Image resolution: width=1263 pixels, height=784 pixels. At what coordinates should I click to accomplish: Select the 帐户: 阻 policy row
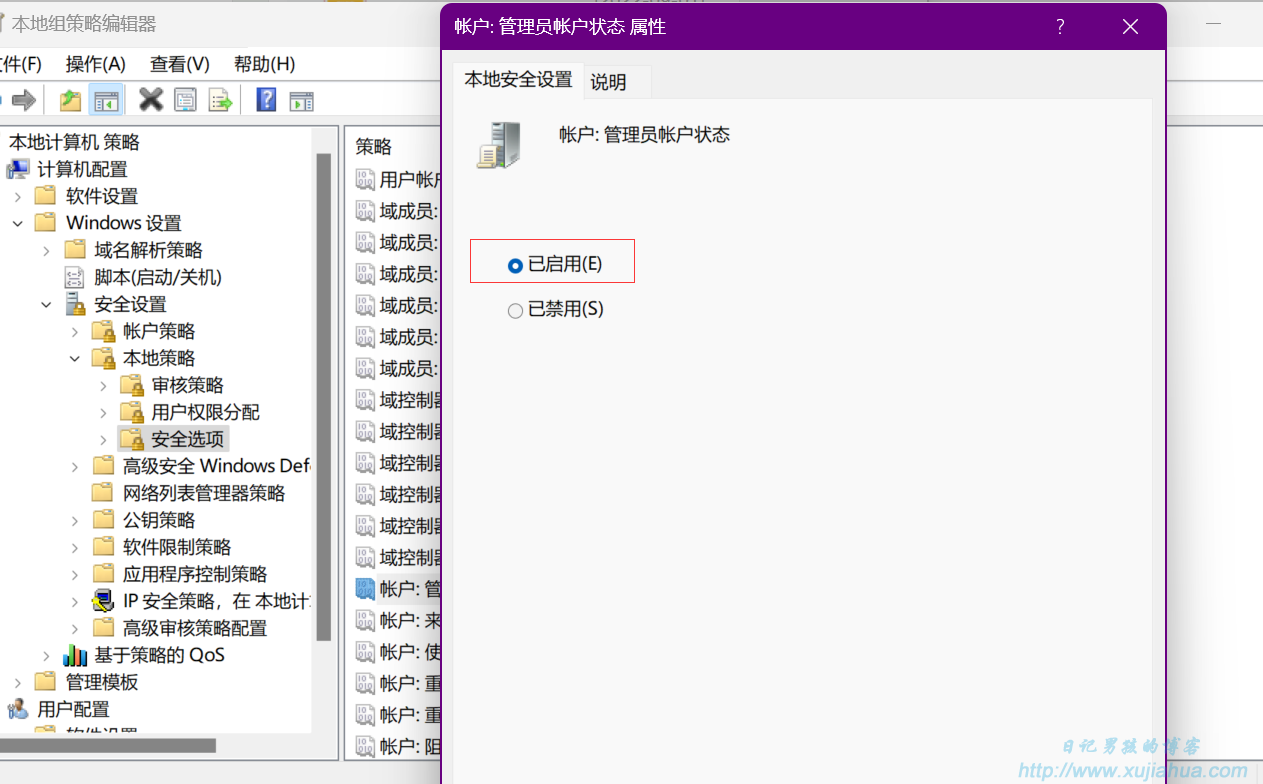point(398,746)
